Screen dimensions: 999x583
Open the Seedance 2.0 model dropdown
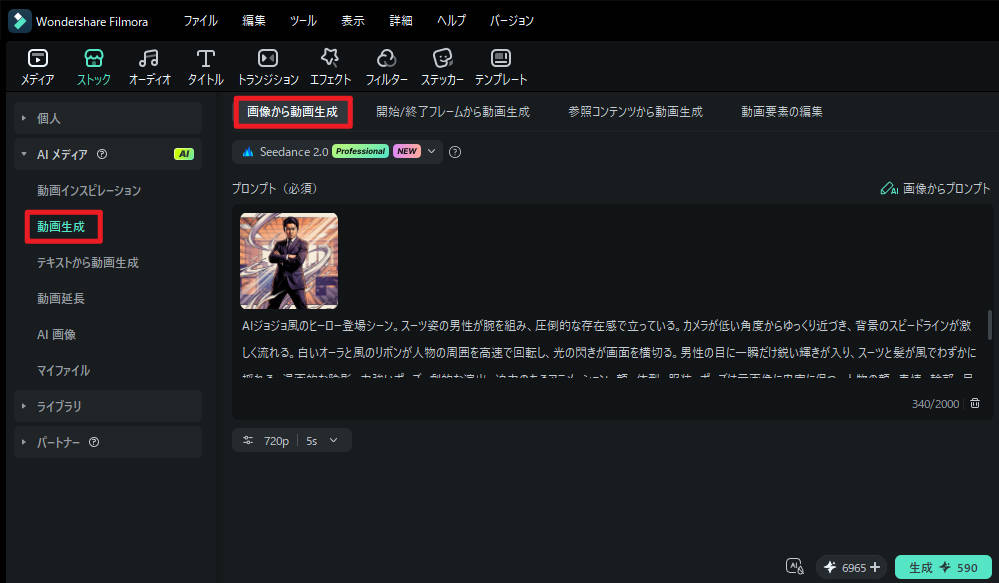(x=338, y=152)
